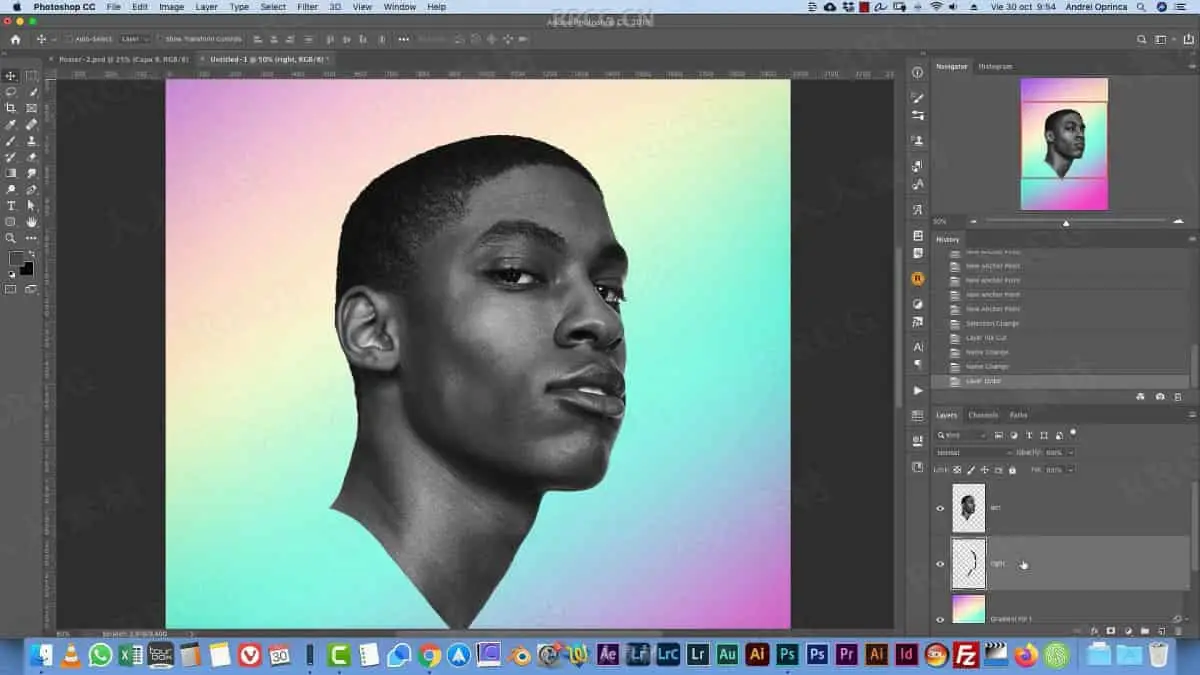Open the Layers panel flyout menu
Screen dimensions: 1200x675
click(1191, 415)
